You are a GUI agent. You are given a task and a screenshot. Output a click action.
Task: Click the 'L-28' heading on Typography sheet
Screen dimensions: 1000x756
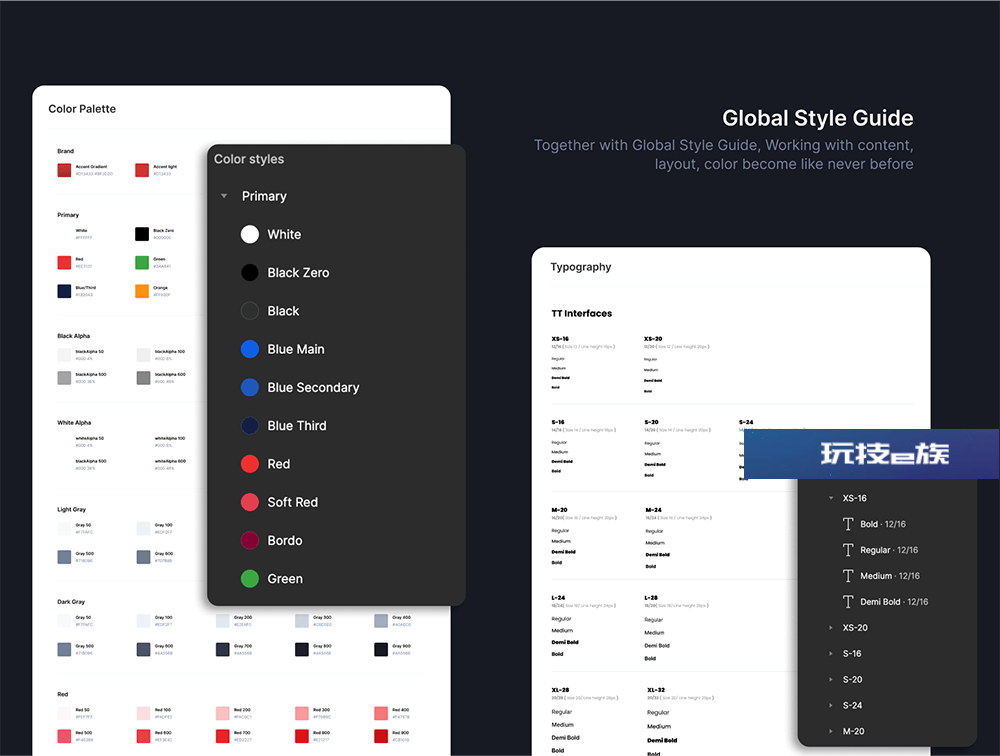click(x=651, y=598)
